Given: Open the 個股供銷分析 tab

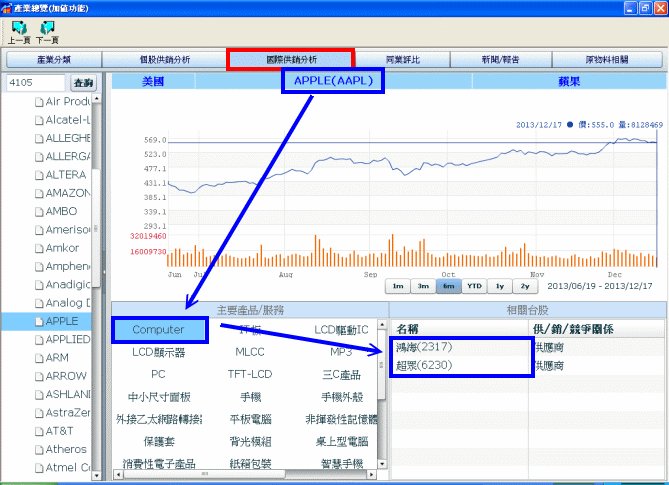Looking at the screenshot, I should click(165, 60).
